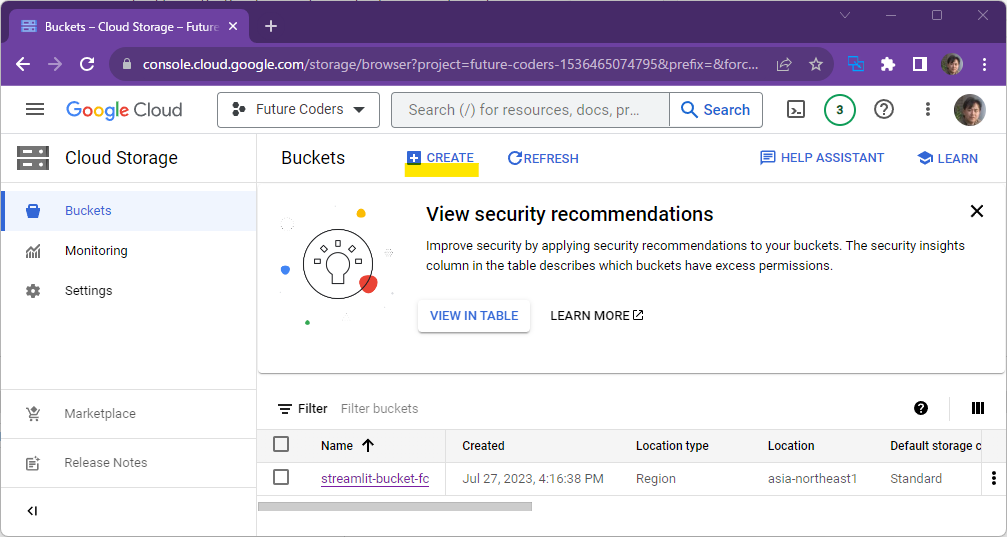Open a new browser tab
The height and width of the screenshot is (537, 1007).
pyautogui.click(x=271, y=26)
